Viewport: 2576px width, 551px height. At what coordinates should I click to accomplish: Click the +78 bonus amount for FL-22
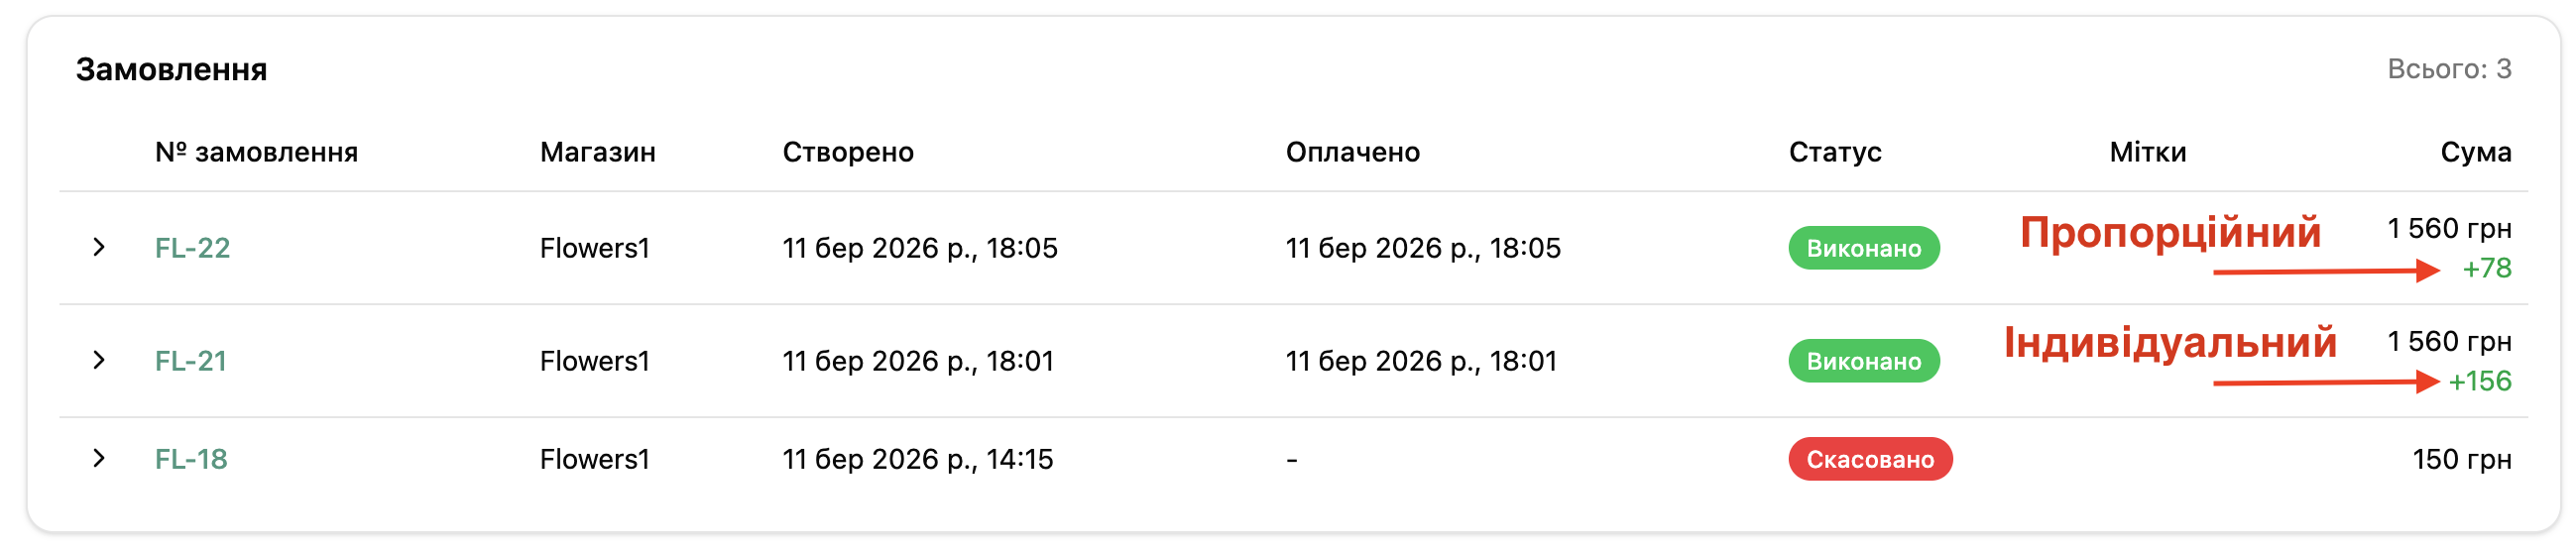pos(2486,268)
